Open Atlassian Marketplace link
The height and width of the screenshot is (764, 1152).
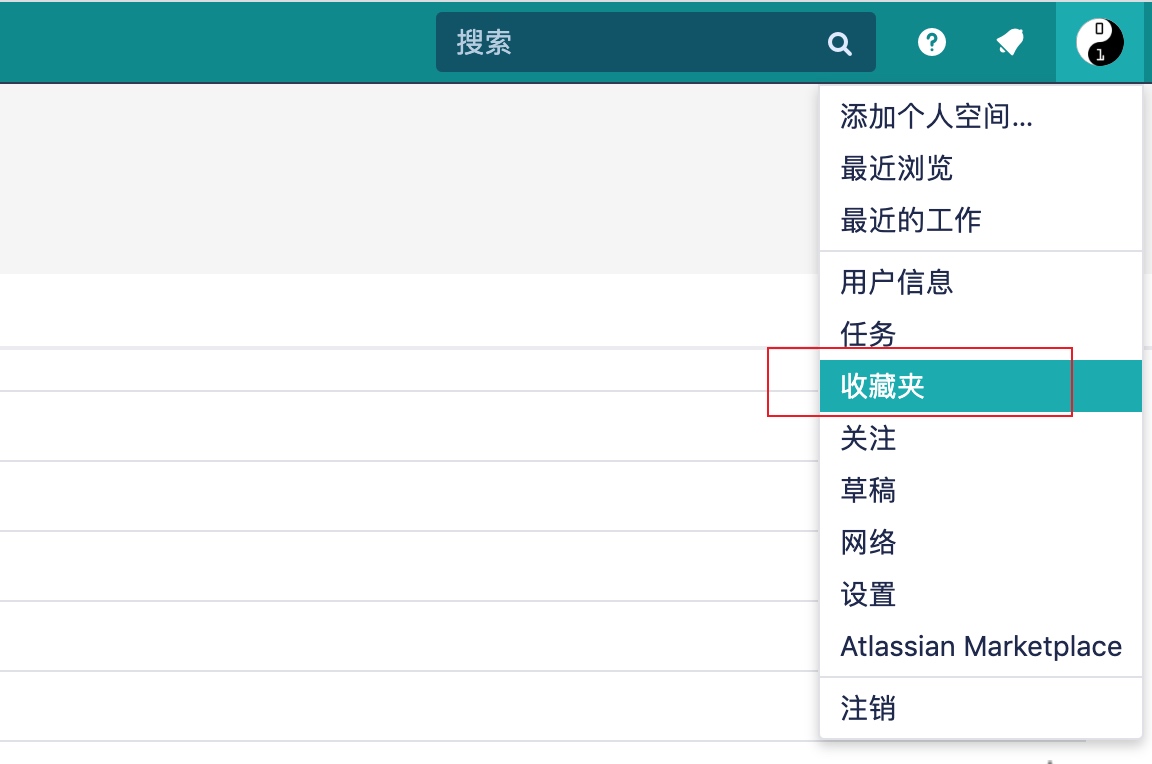981,646
